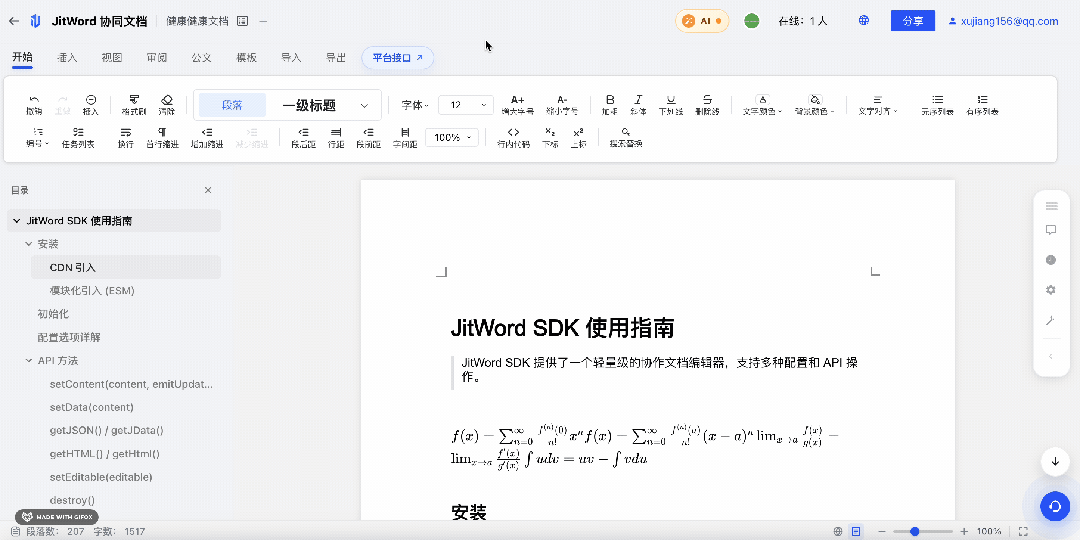Switch to the 公文 tab
Viewport: 1081px width, 541px height.
click(x=201, y=57)
